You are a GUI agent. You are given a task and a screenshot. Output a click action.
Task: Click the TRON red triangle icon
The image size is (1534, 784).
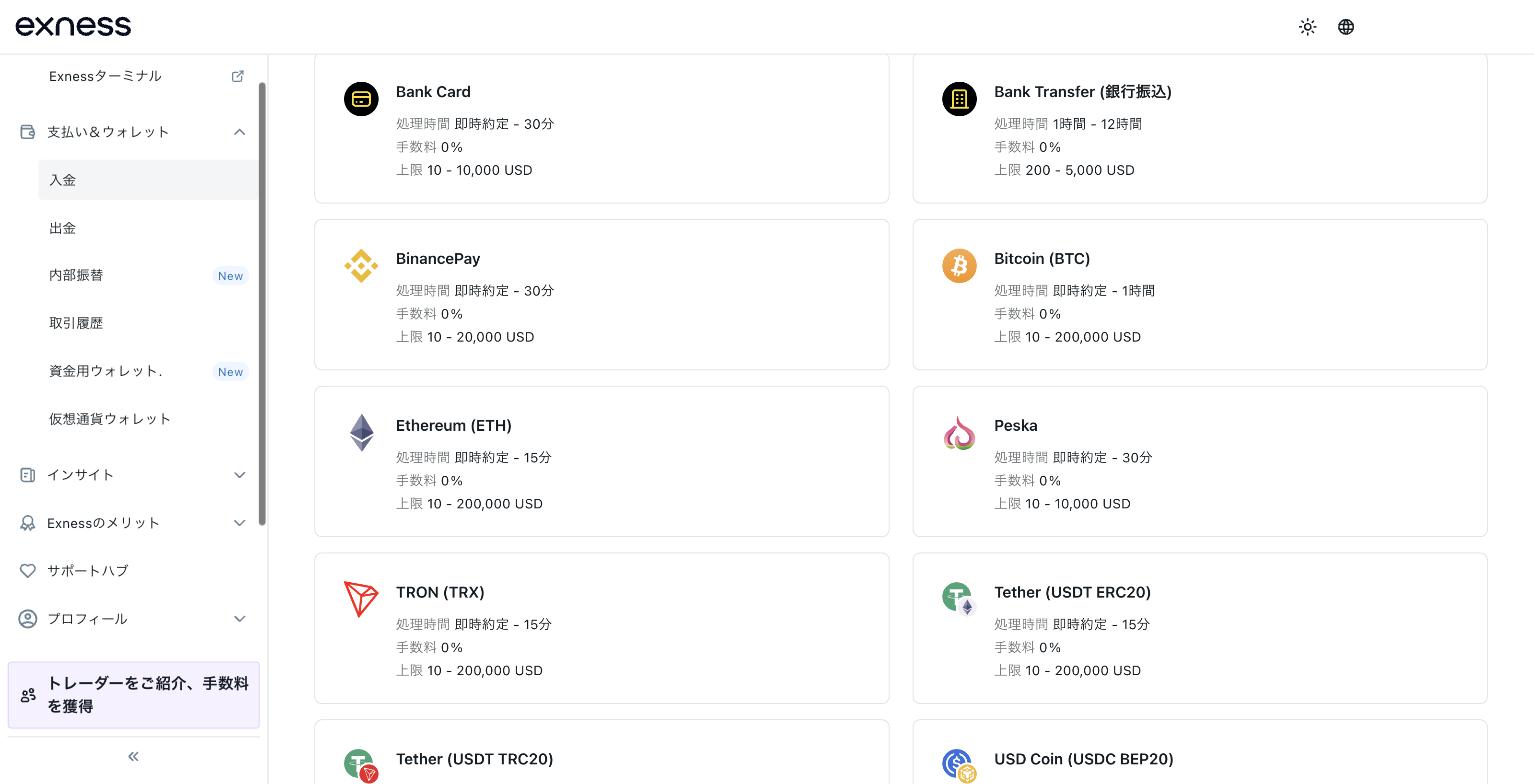[361, 599]
